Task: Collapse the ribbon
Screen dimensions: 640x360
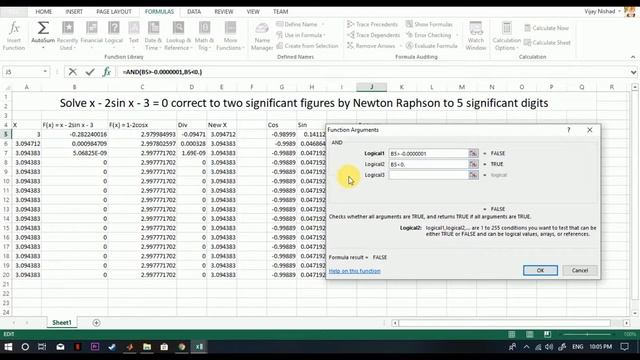Action: (633, 57)
